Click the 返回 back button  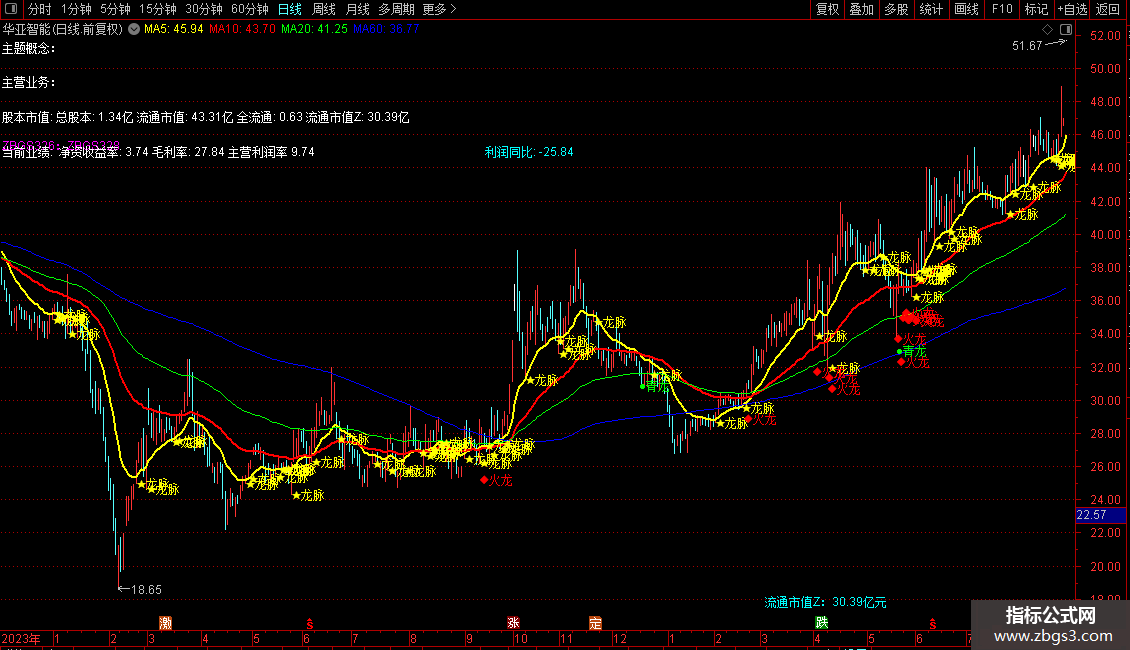1108,9
